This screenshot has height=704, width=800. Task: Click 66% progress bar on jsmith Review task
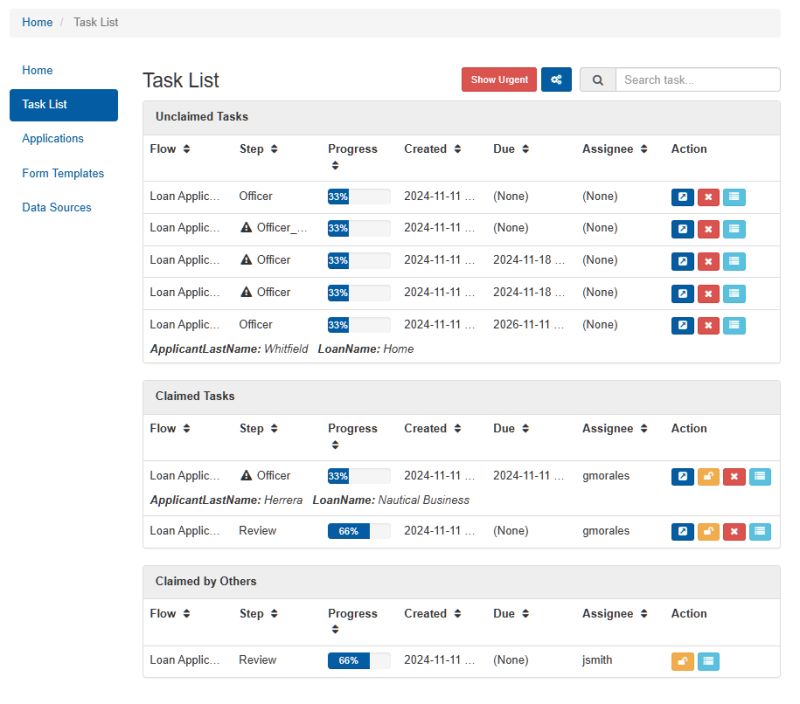pos(359,661)
